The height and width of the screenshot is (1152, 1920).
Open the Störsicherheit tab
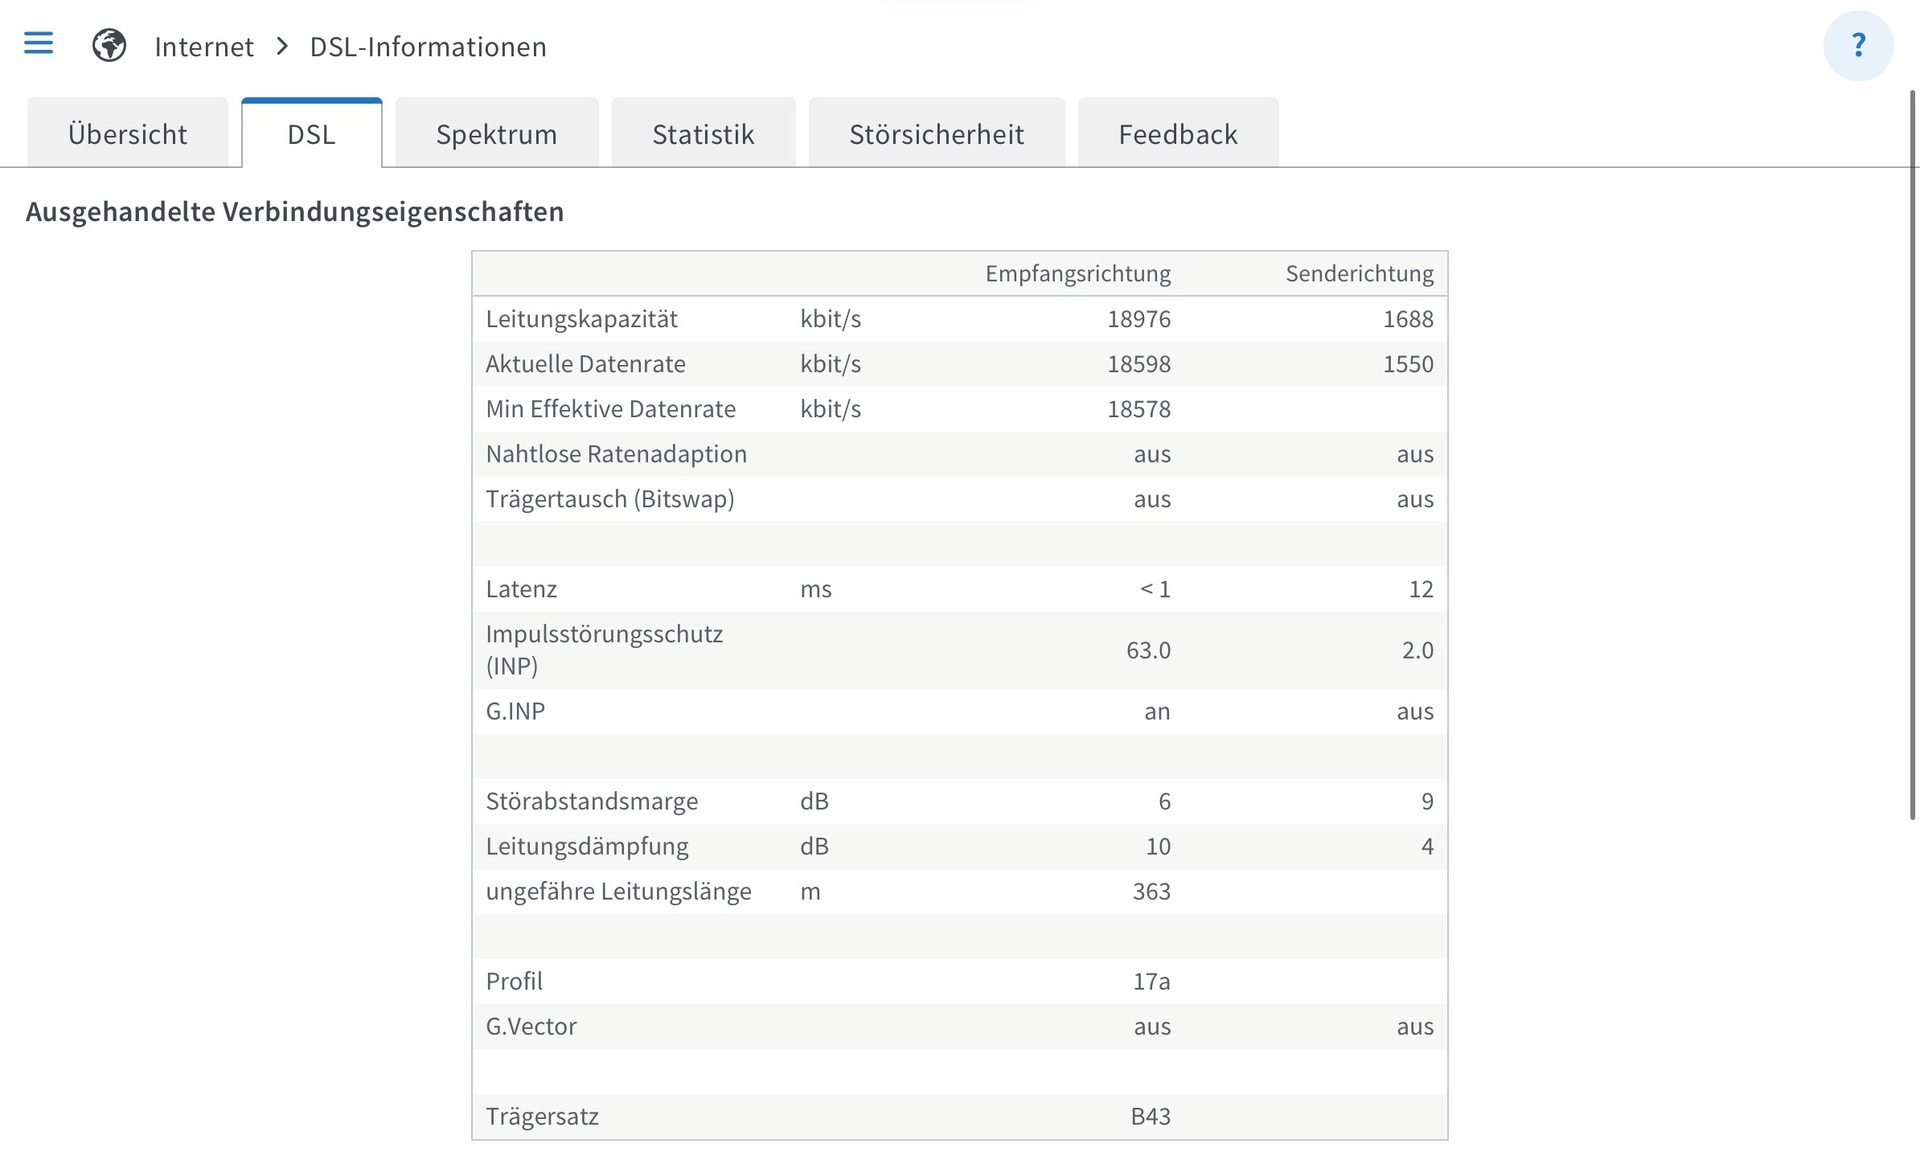pyautogui.click(x=936, y=134)
